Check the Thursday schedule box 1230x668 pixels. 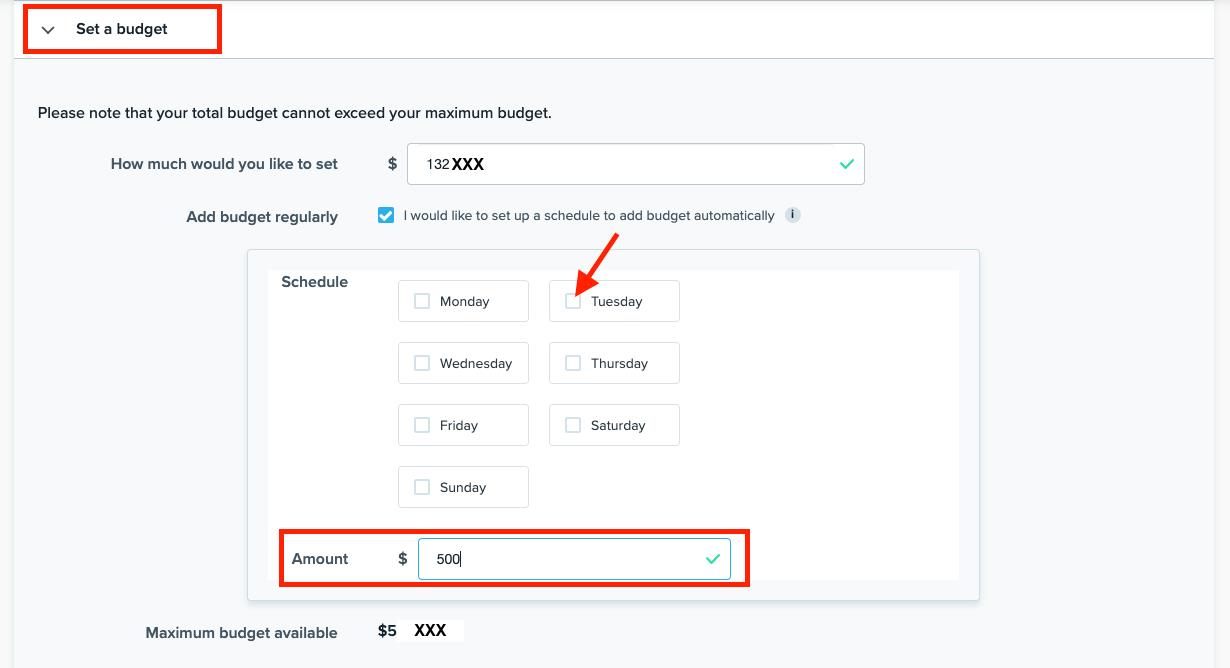click(x=573, y=363)
